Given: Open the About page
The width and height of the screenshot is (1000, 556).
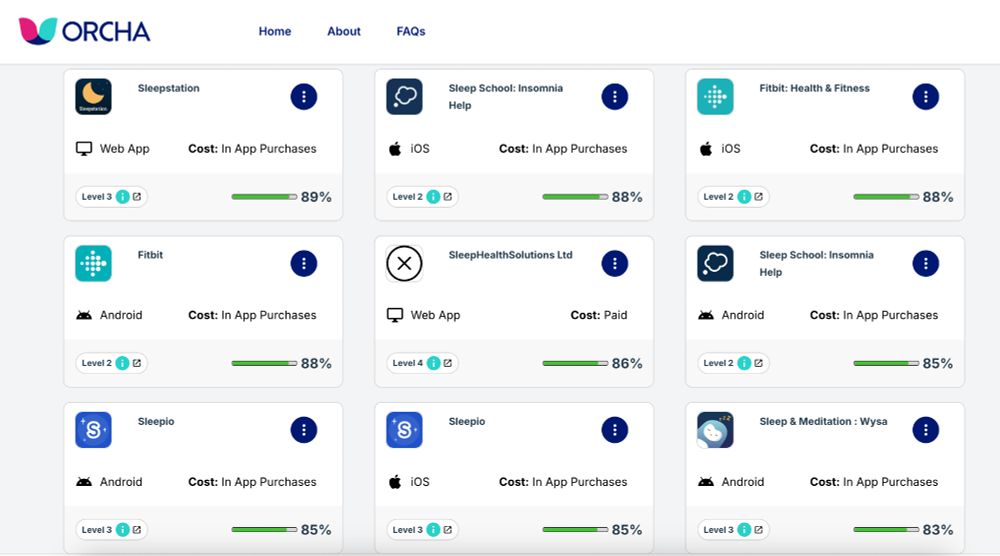Looking at the screenshot, I should [x=344, y=31].
